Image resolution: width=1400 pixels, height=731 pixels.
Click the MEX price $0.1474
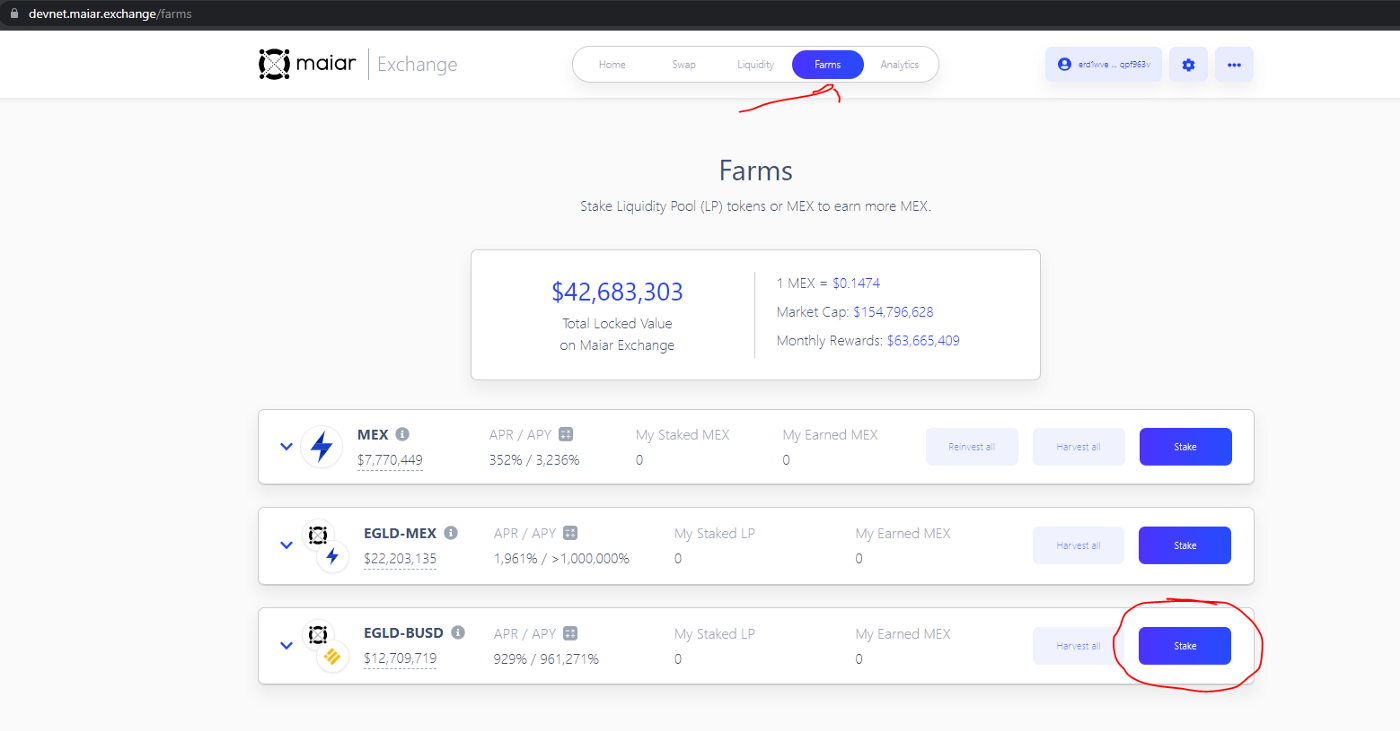(856, 283)
